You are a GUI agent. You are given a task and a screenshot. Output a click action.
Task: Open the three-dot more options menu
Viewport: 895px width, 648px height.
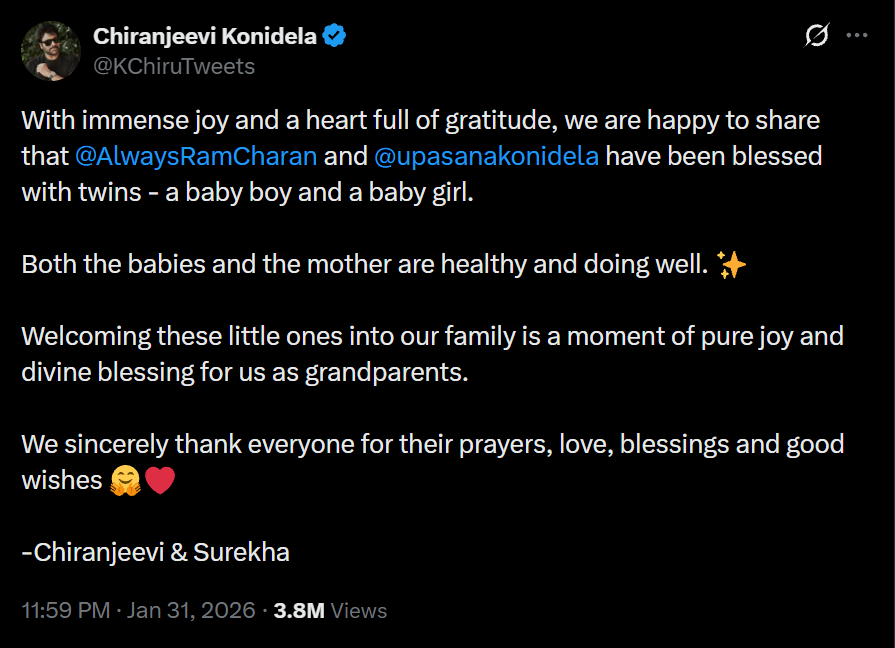[x=857, y=35]
